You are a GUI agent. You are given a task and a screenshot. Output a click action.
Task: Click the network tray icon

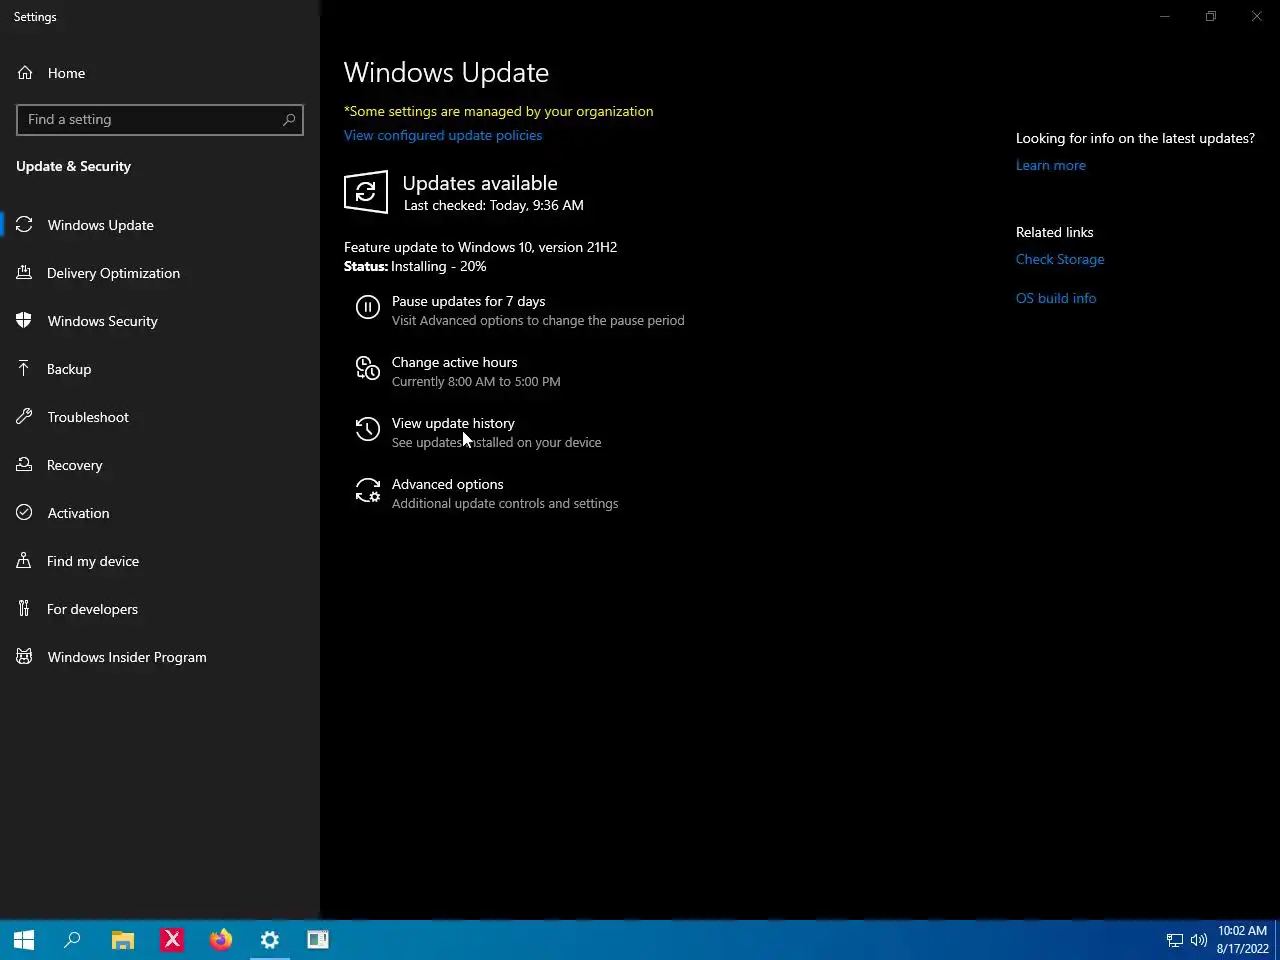pos(1175,940)
